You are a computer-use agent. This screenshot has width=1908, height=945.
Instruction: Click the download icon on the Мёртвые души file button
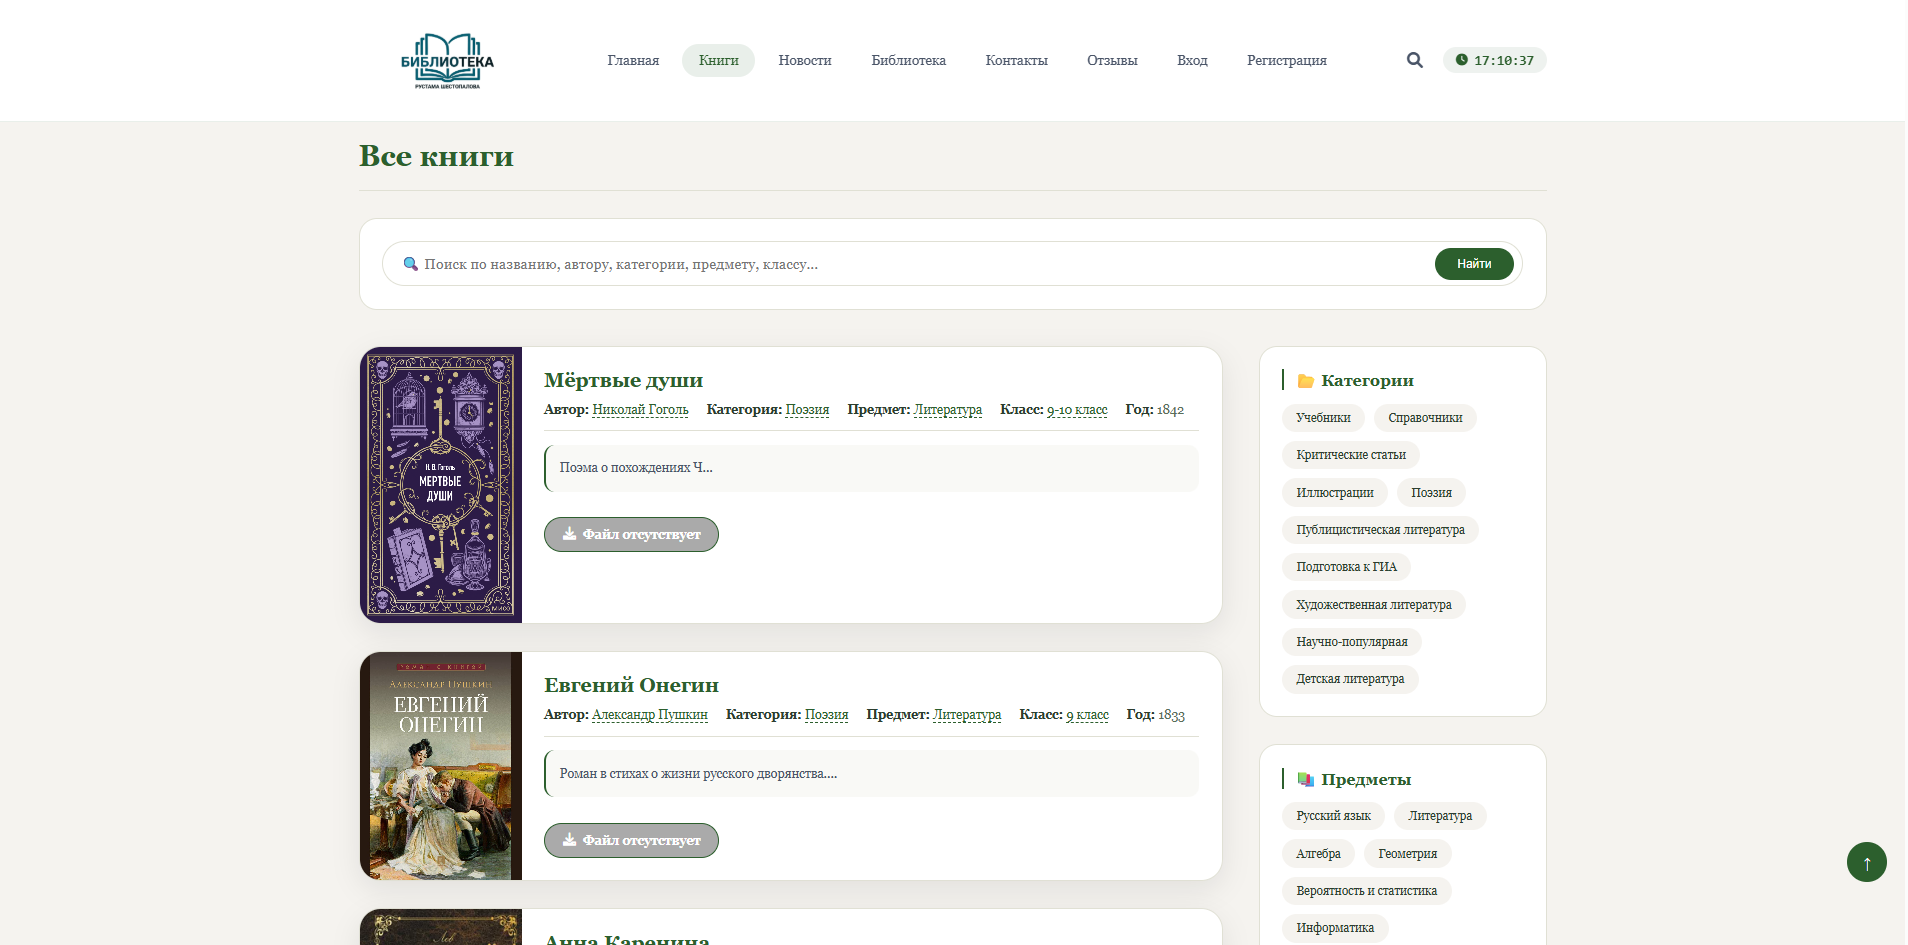click(x=569, y=534)
